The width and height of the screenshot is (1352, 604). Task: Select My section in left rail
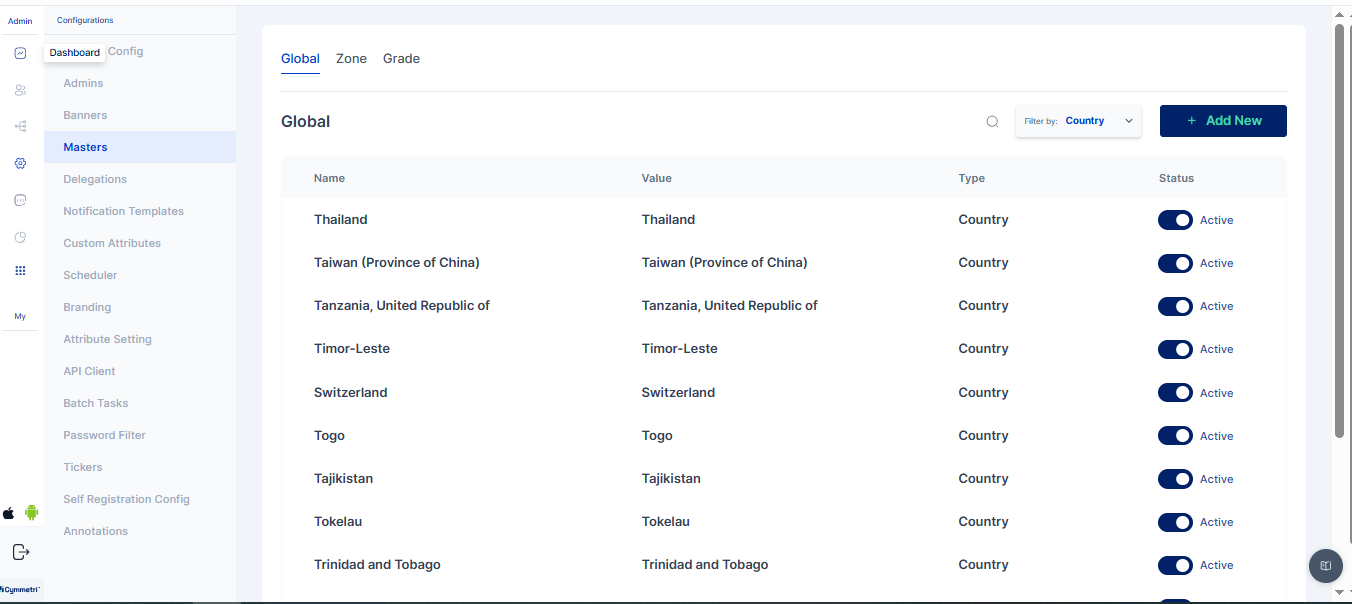pyautogui.click(x=20, y=316)
